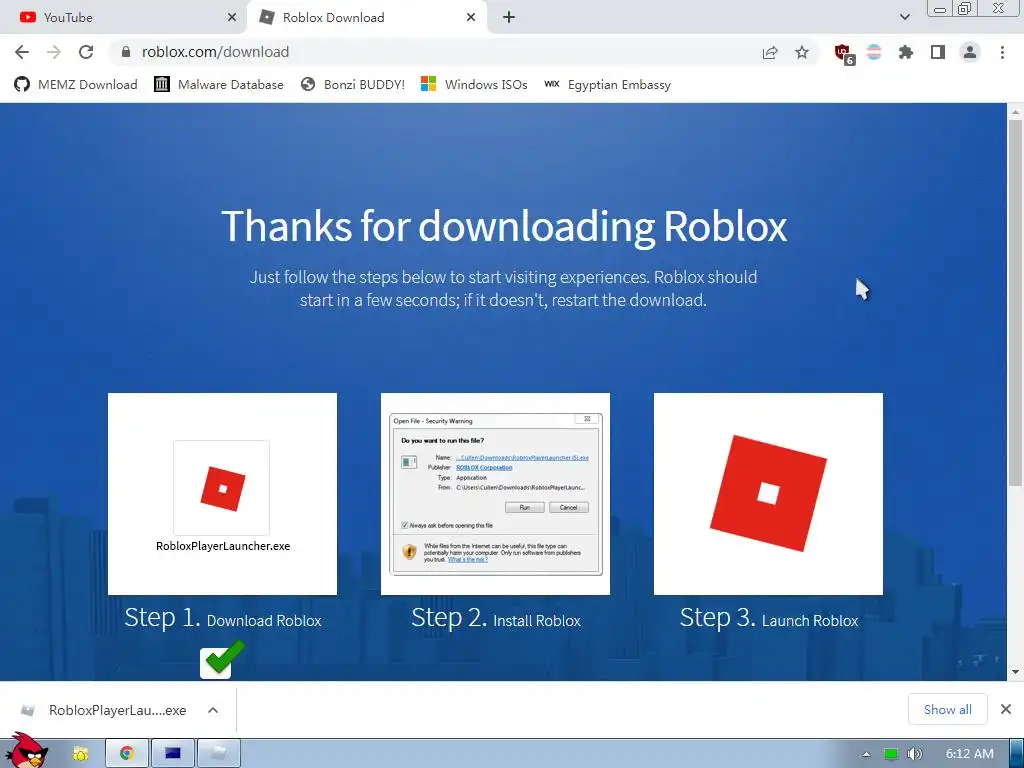This screenshot has height=768, width=1024.
Task: Open the dark window taskbar item
Action: coord(173,754)
